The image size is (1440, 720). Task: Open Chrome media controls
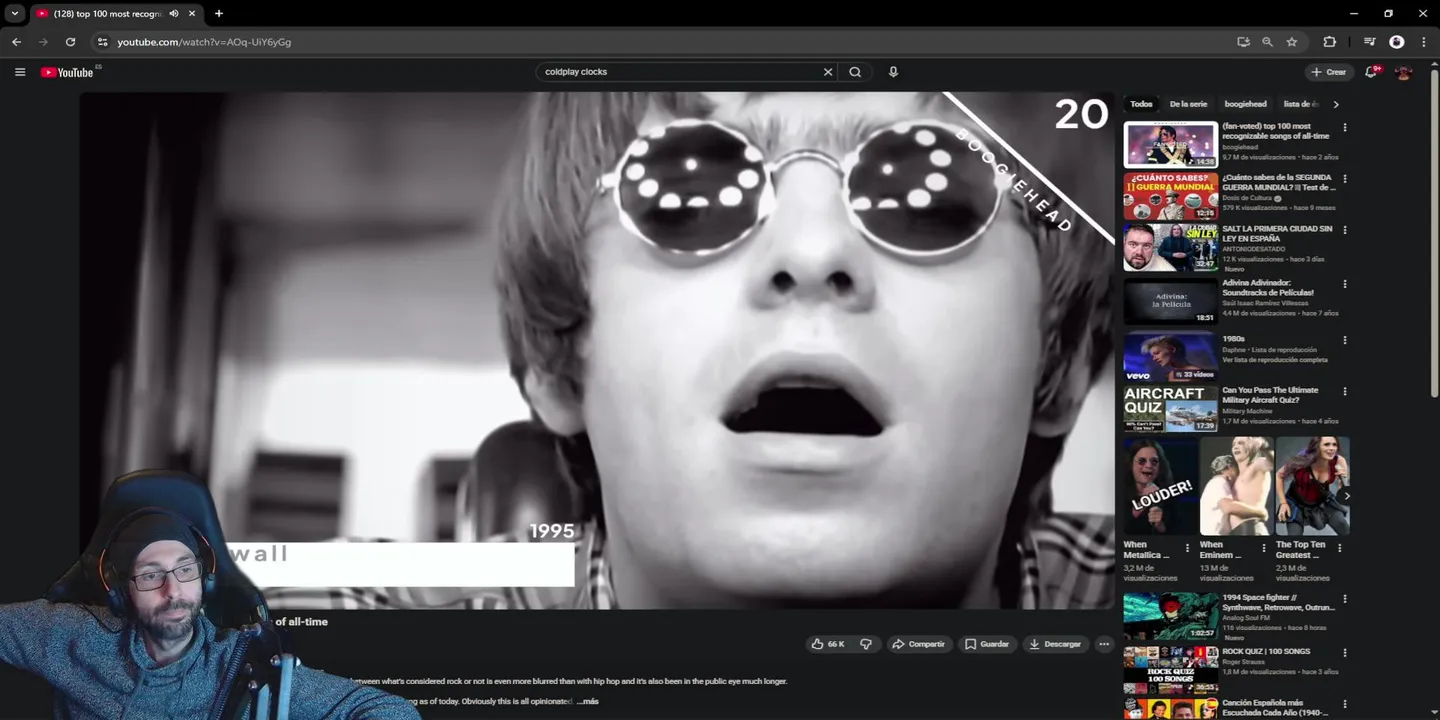tap(1369, 42)
